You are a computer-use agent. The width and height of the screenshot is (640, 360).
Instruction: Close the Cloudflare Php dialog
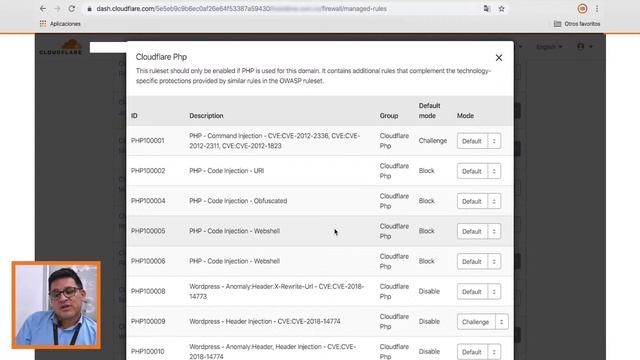coord(499,58)
